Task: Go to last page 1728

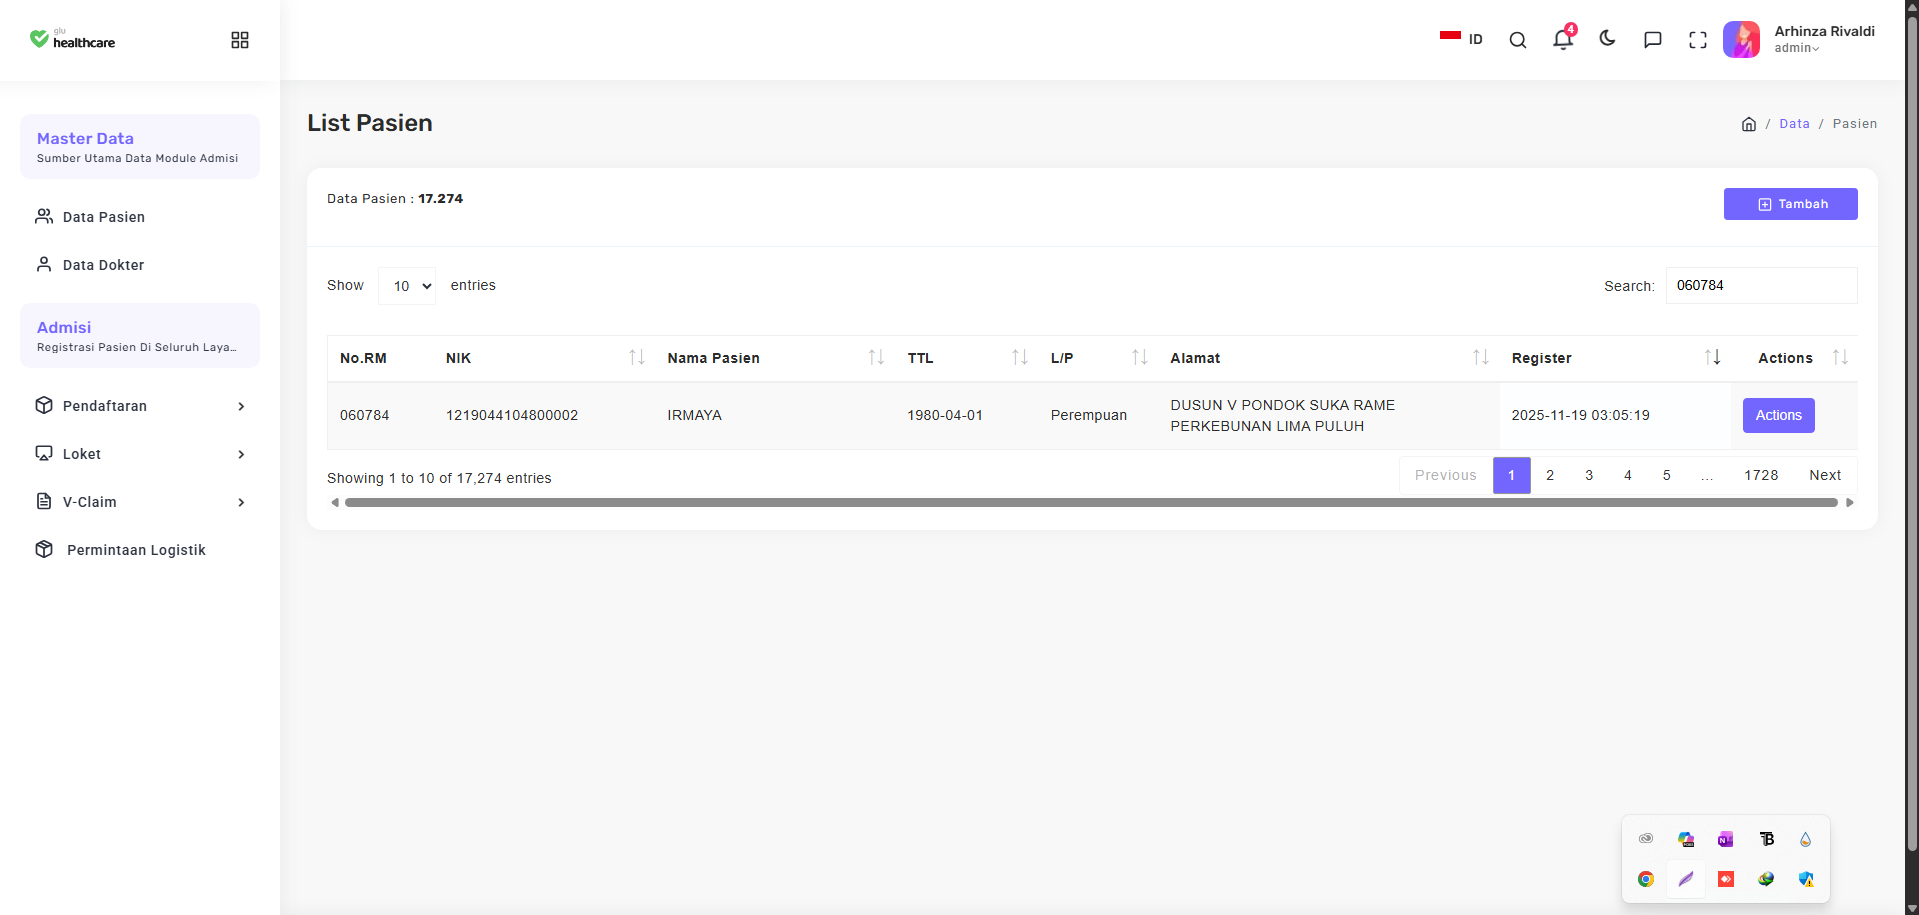Action: click(1761, 475)
